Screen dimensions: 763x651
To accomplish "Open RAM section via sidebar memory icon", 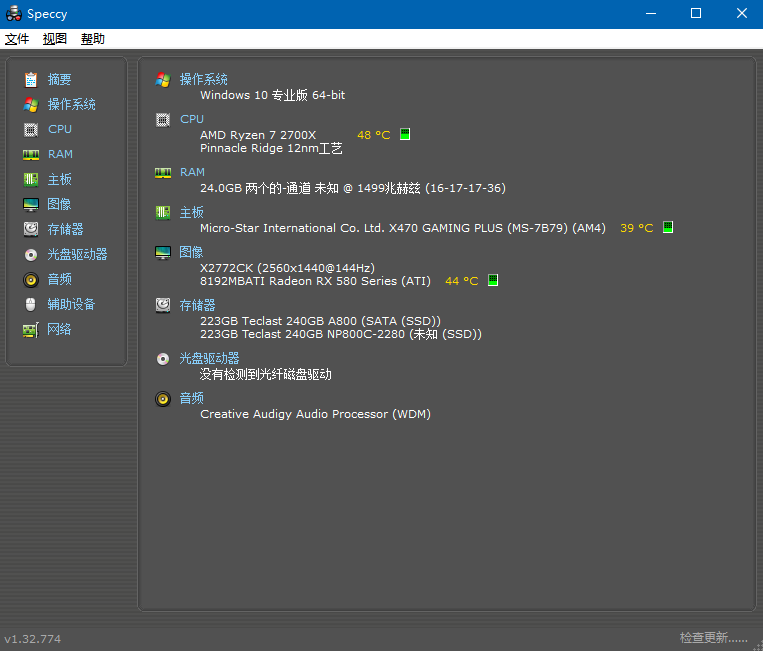I will point(31,154).
